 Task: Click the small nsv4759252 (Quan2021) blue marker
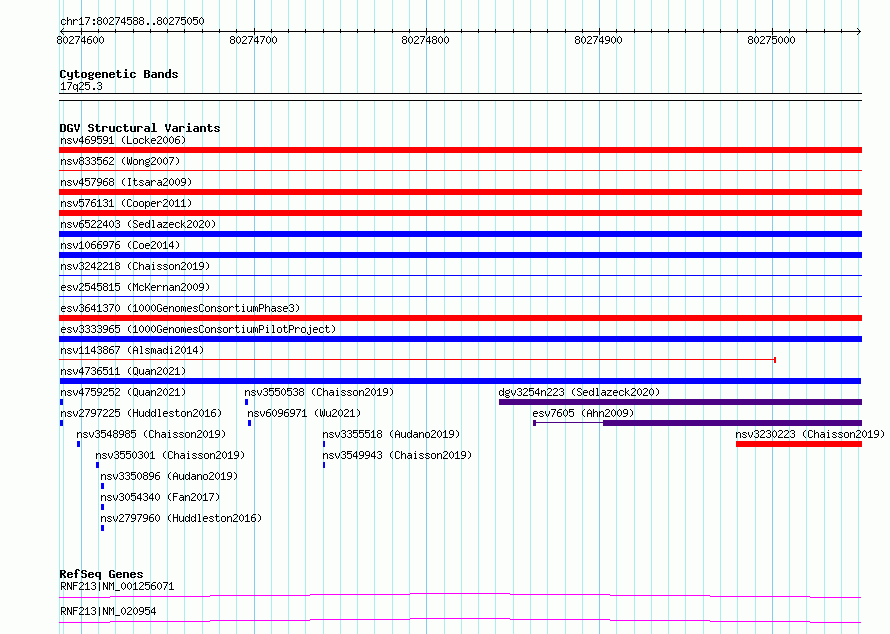tap(61, 402)
